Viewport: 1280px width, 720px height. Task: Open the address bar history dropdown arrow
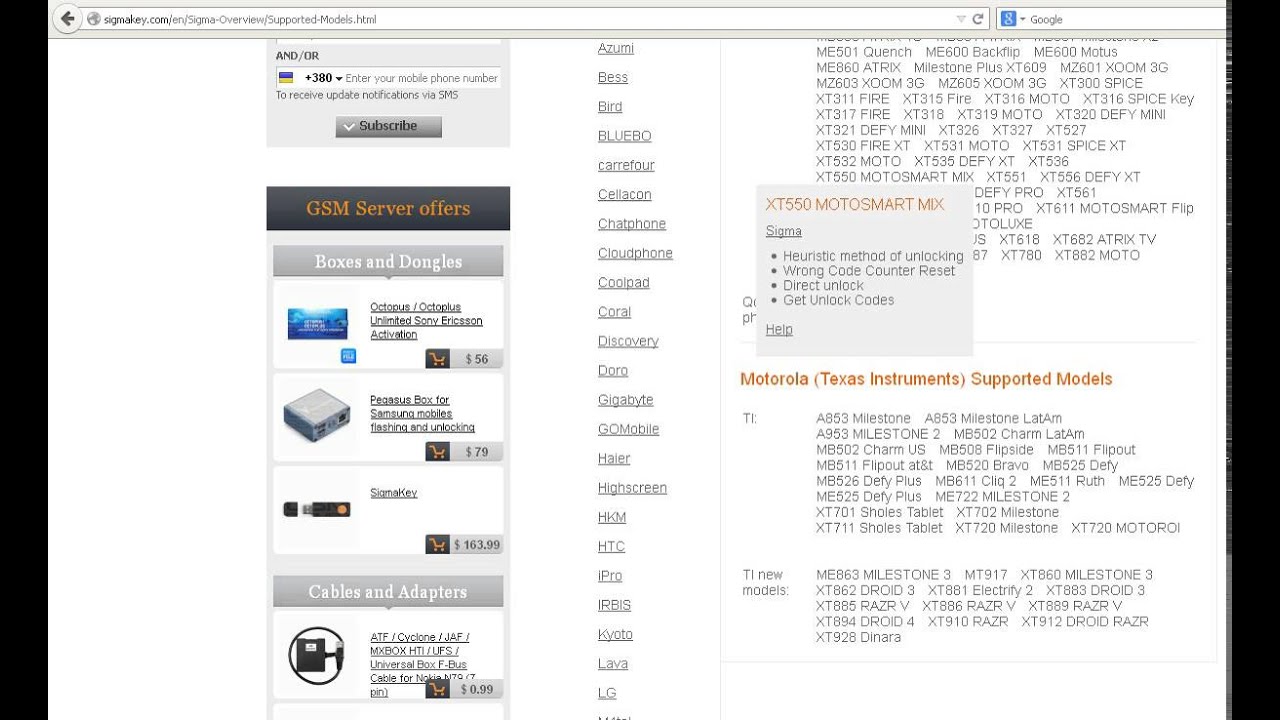[x=961, y=19]
